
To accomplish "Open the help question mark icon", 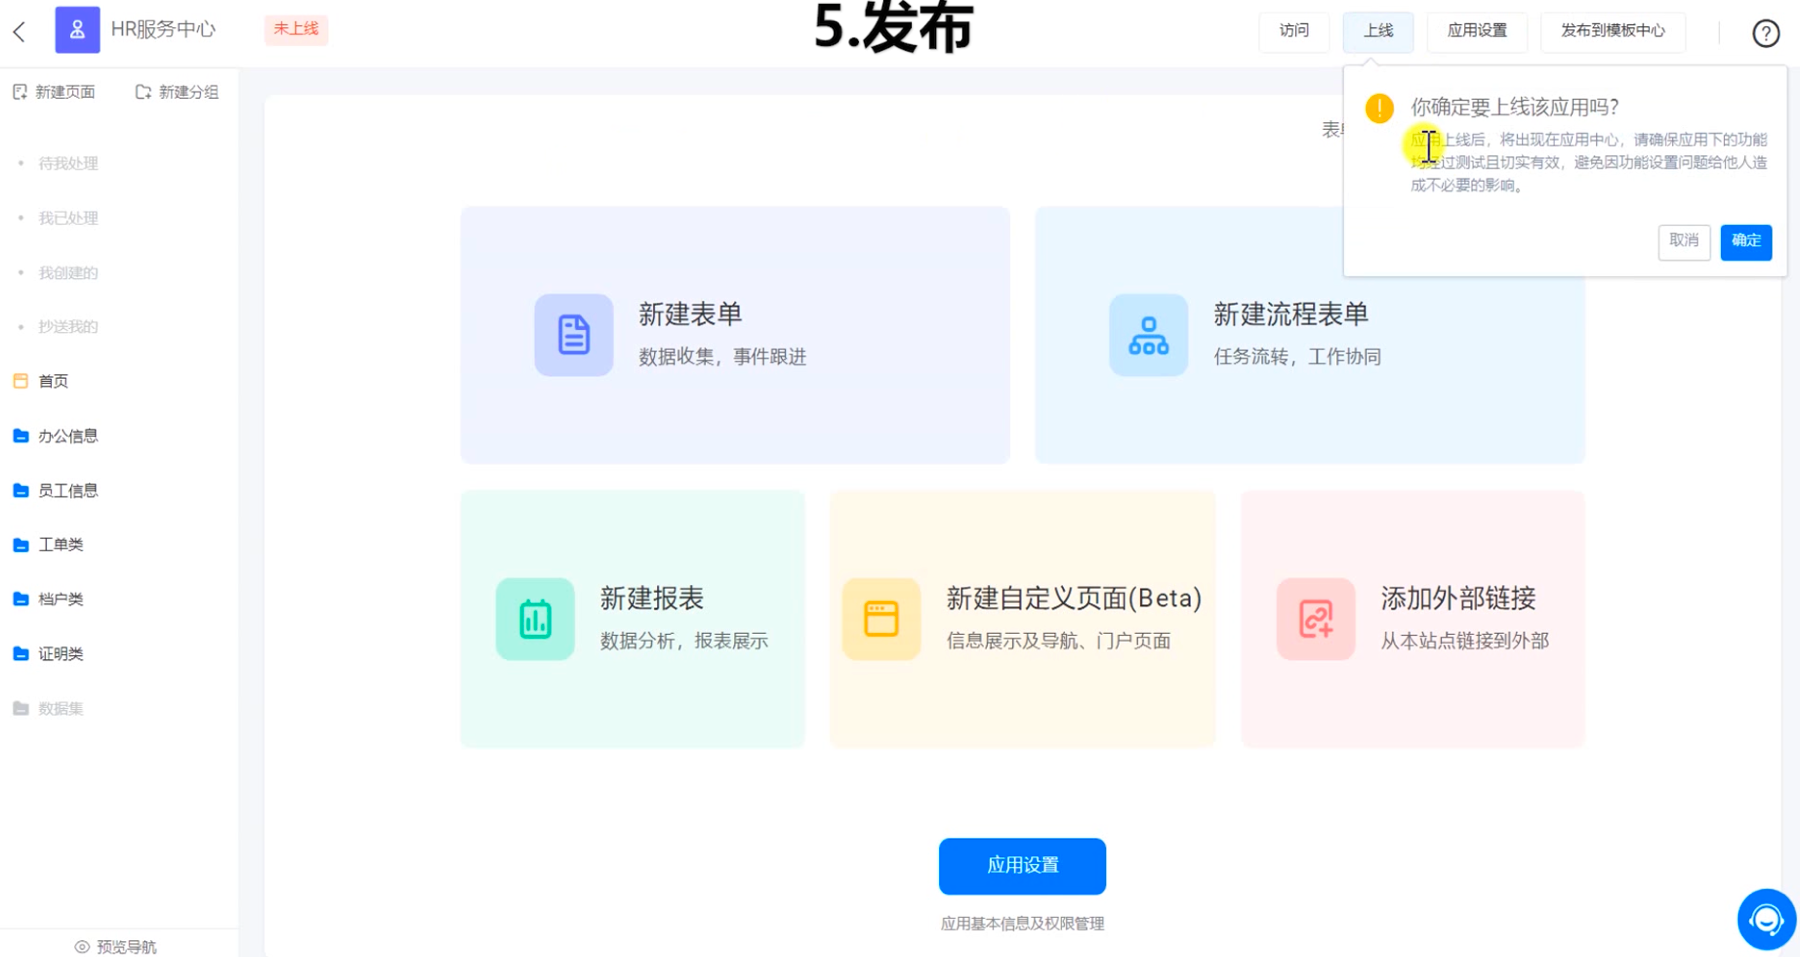I will pyautogui.click(x=1766, y=33).
